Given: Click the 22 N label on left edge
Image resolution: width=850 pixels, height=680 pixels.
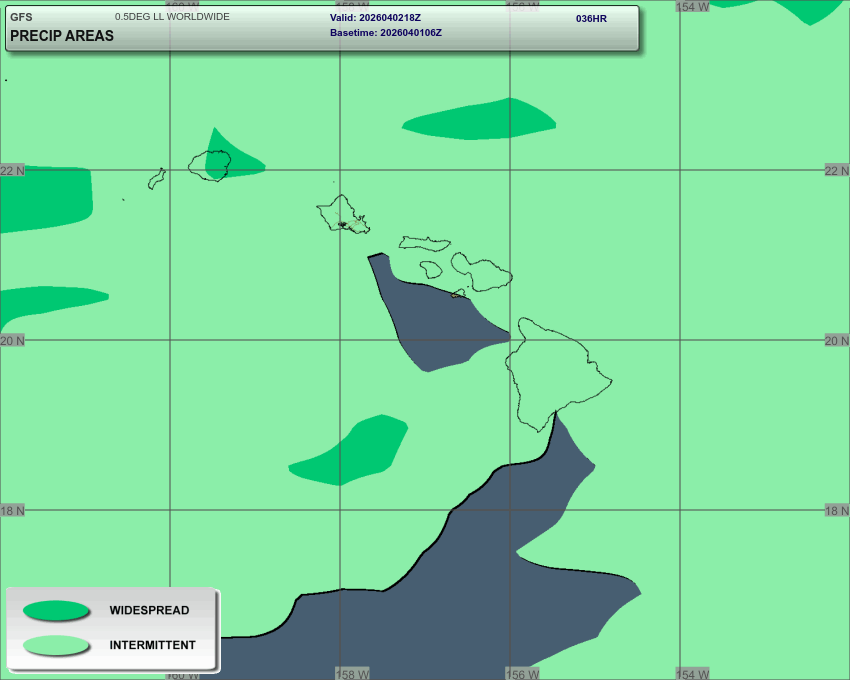Looking at the screenshot, I should pyautogui.click(x=12, y=170).
